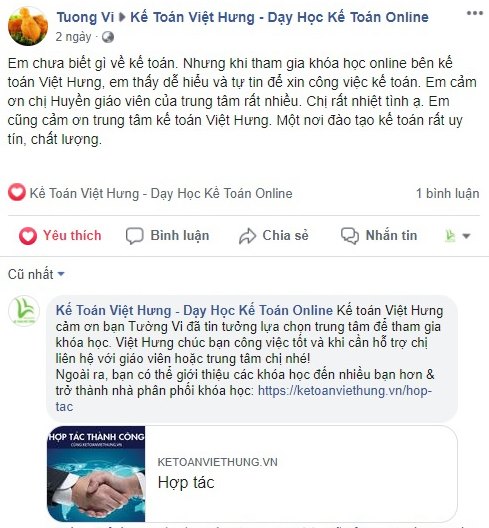Click the page logo in the identity selector
Screen dimensions: 489x528
pos(450,236)
